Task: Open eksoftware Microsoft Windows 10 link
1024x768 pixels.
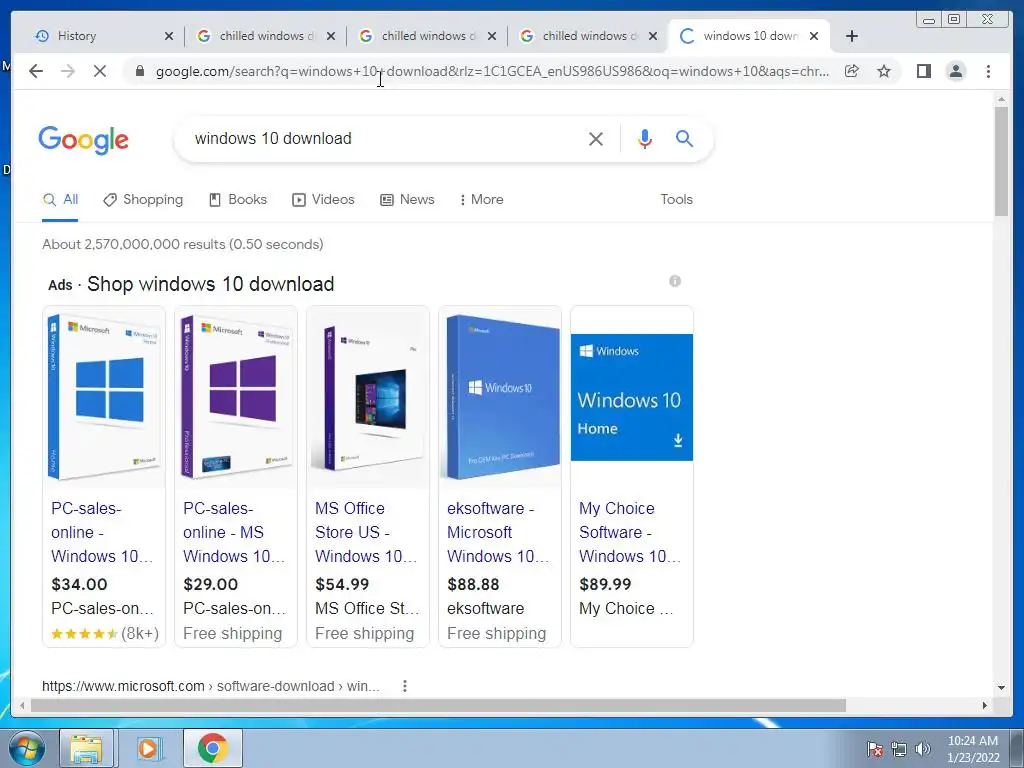Action: [x=498, y=532]
